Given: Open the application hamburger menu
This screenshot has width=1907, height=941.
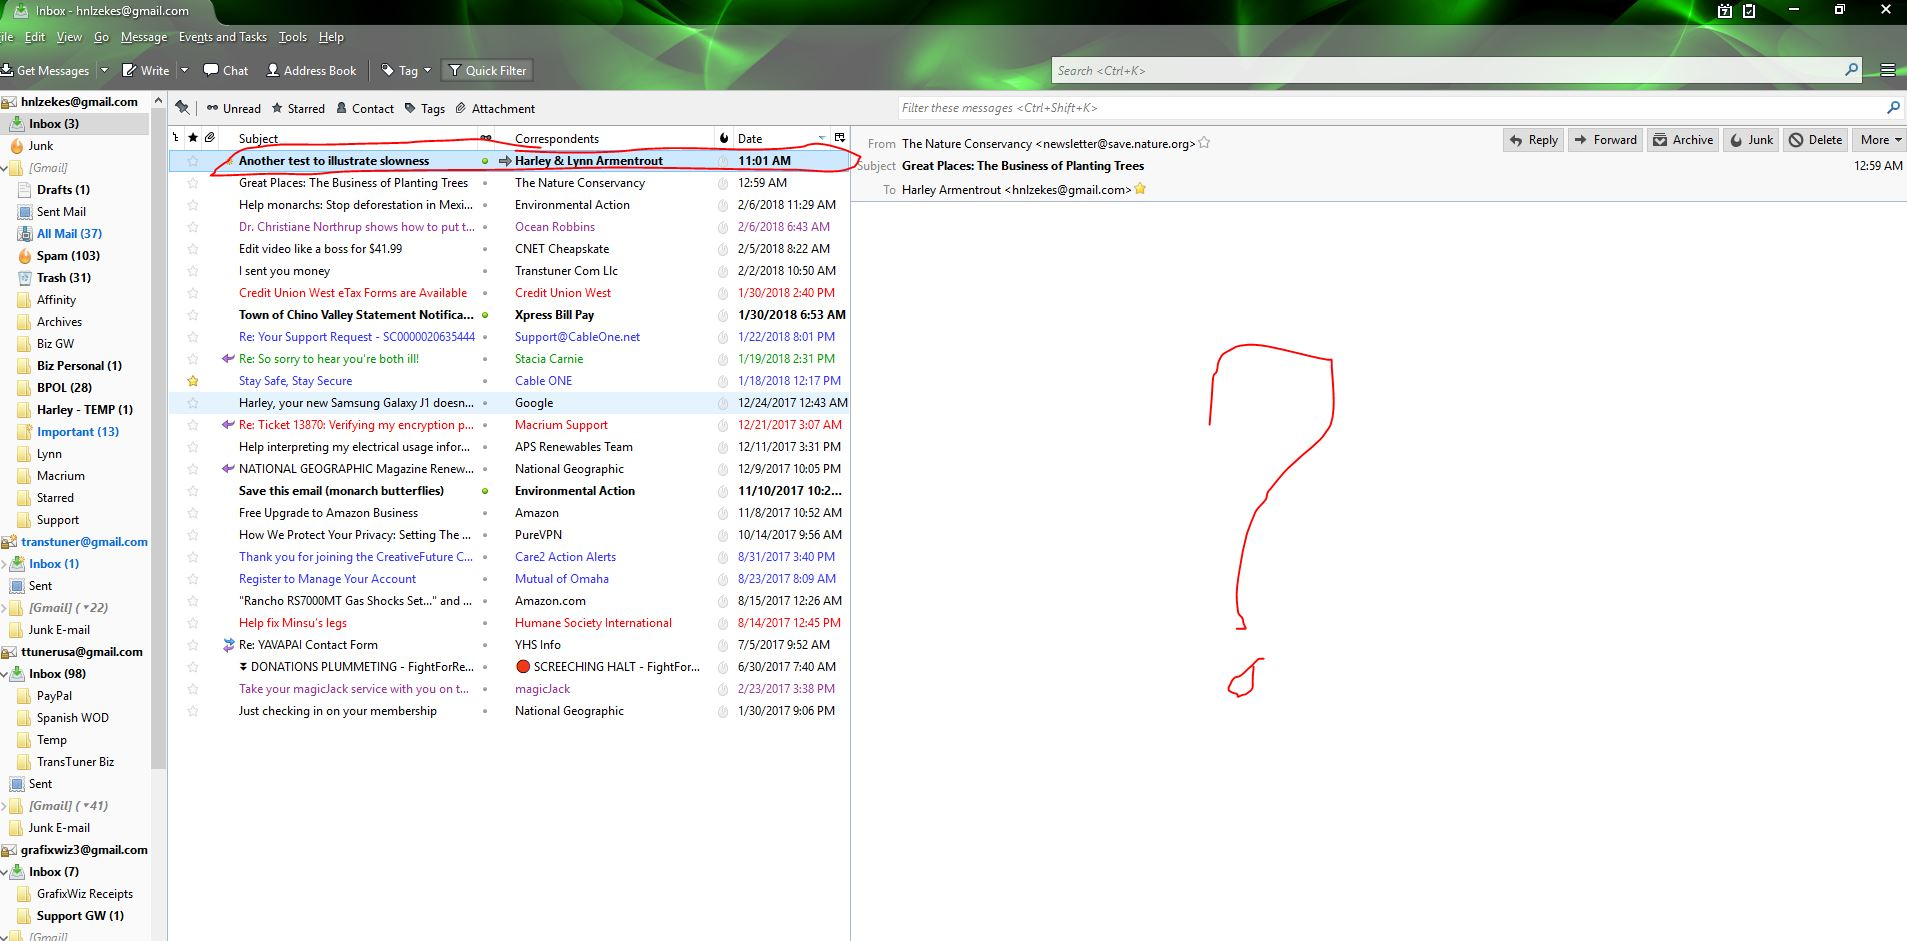Looking at the screenshot, I should 1888,70.
